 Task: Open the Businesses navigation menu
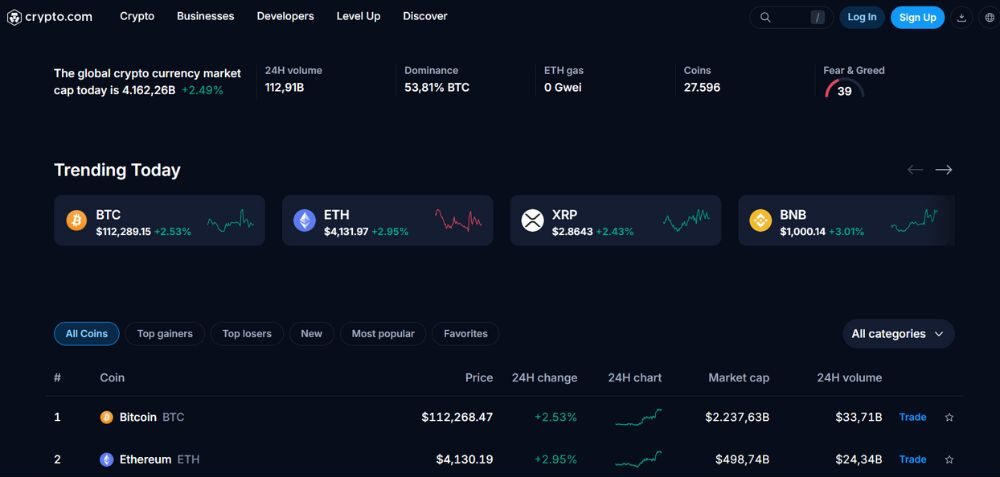(x=205, y=17)
